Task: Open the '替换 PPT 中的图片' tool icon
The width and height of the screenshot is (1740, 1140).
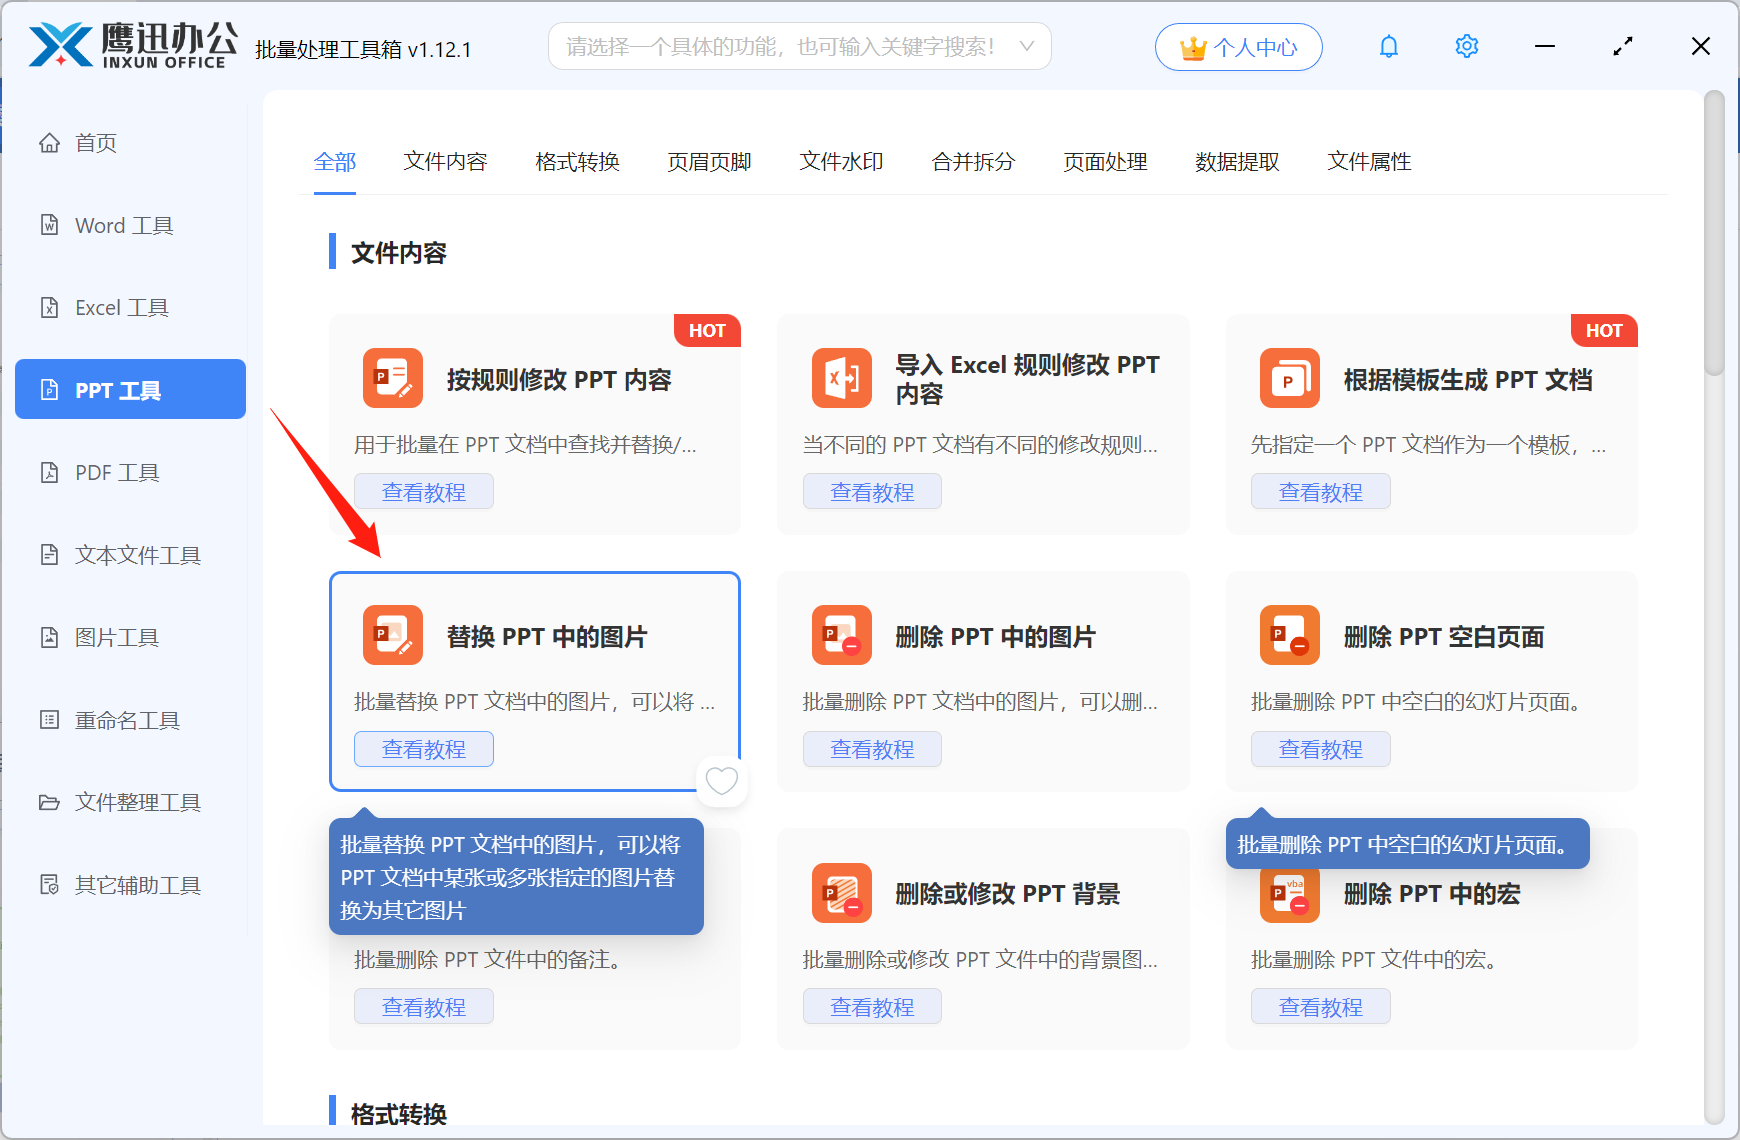Action: point(392,635)
